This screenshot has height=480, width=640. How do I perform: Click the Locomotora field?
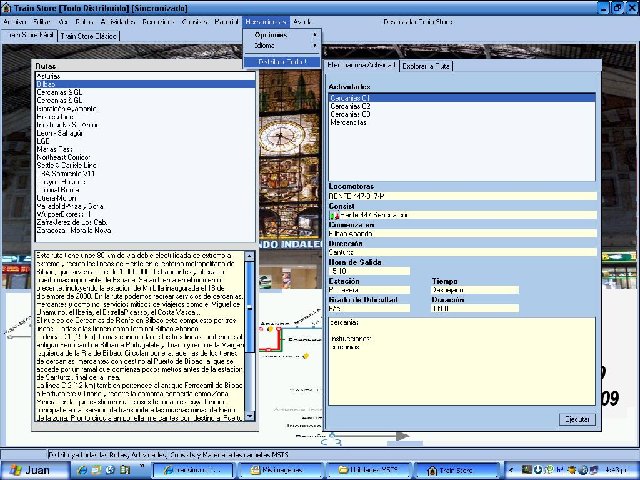pos(461,197)
